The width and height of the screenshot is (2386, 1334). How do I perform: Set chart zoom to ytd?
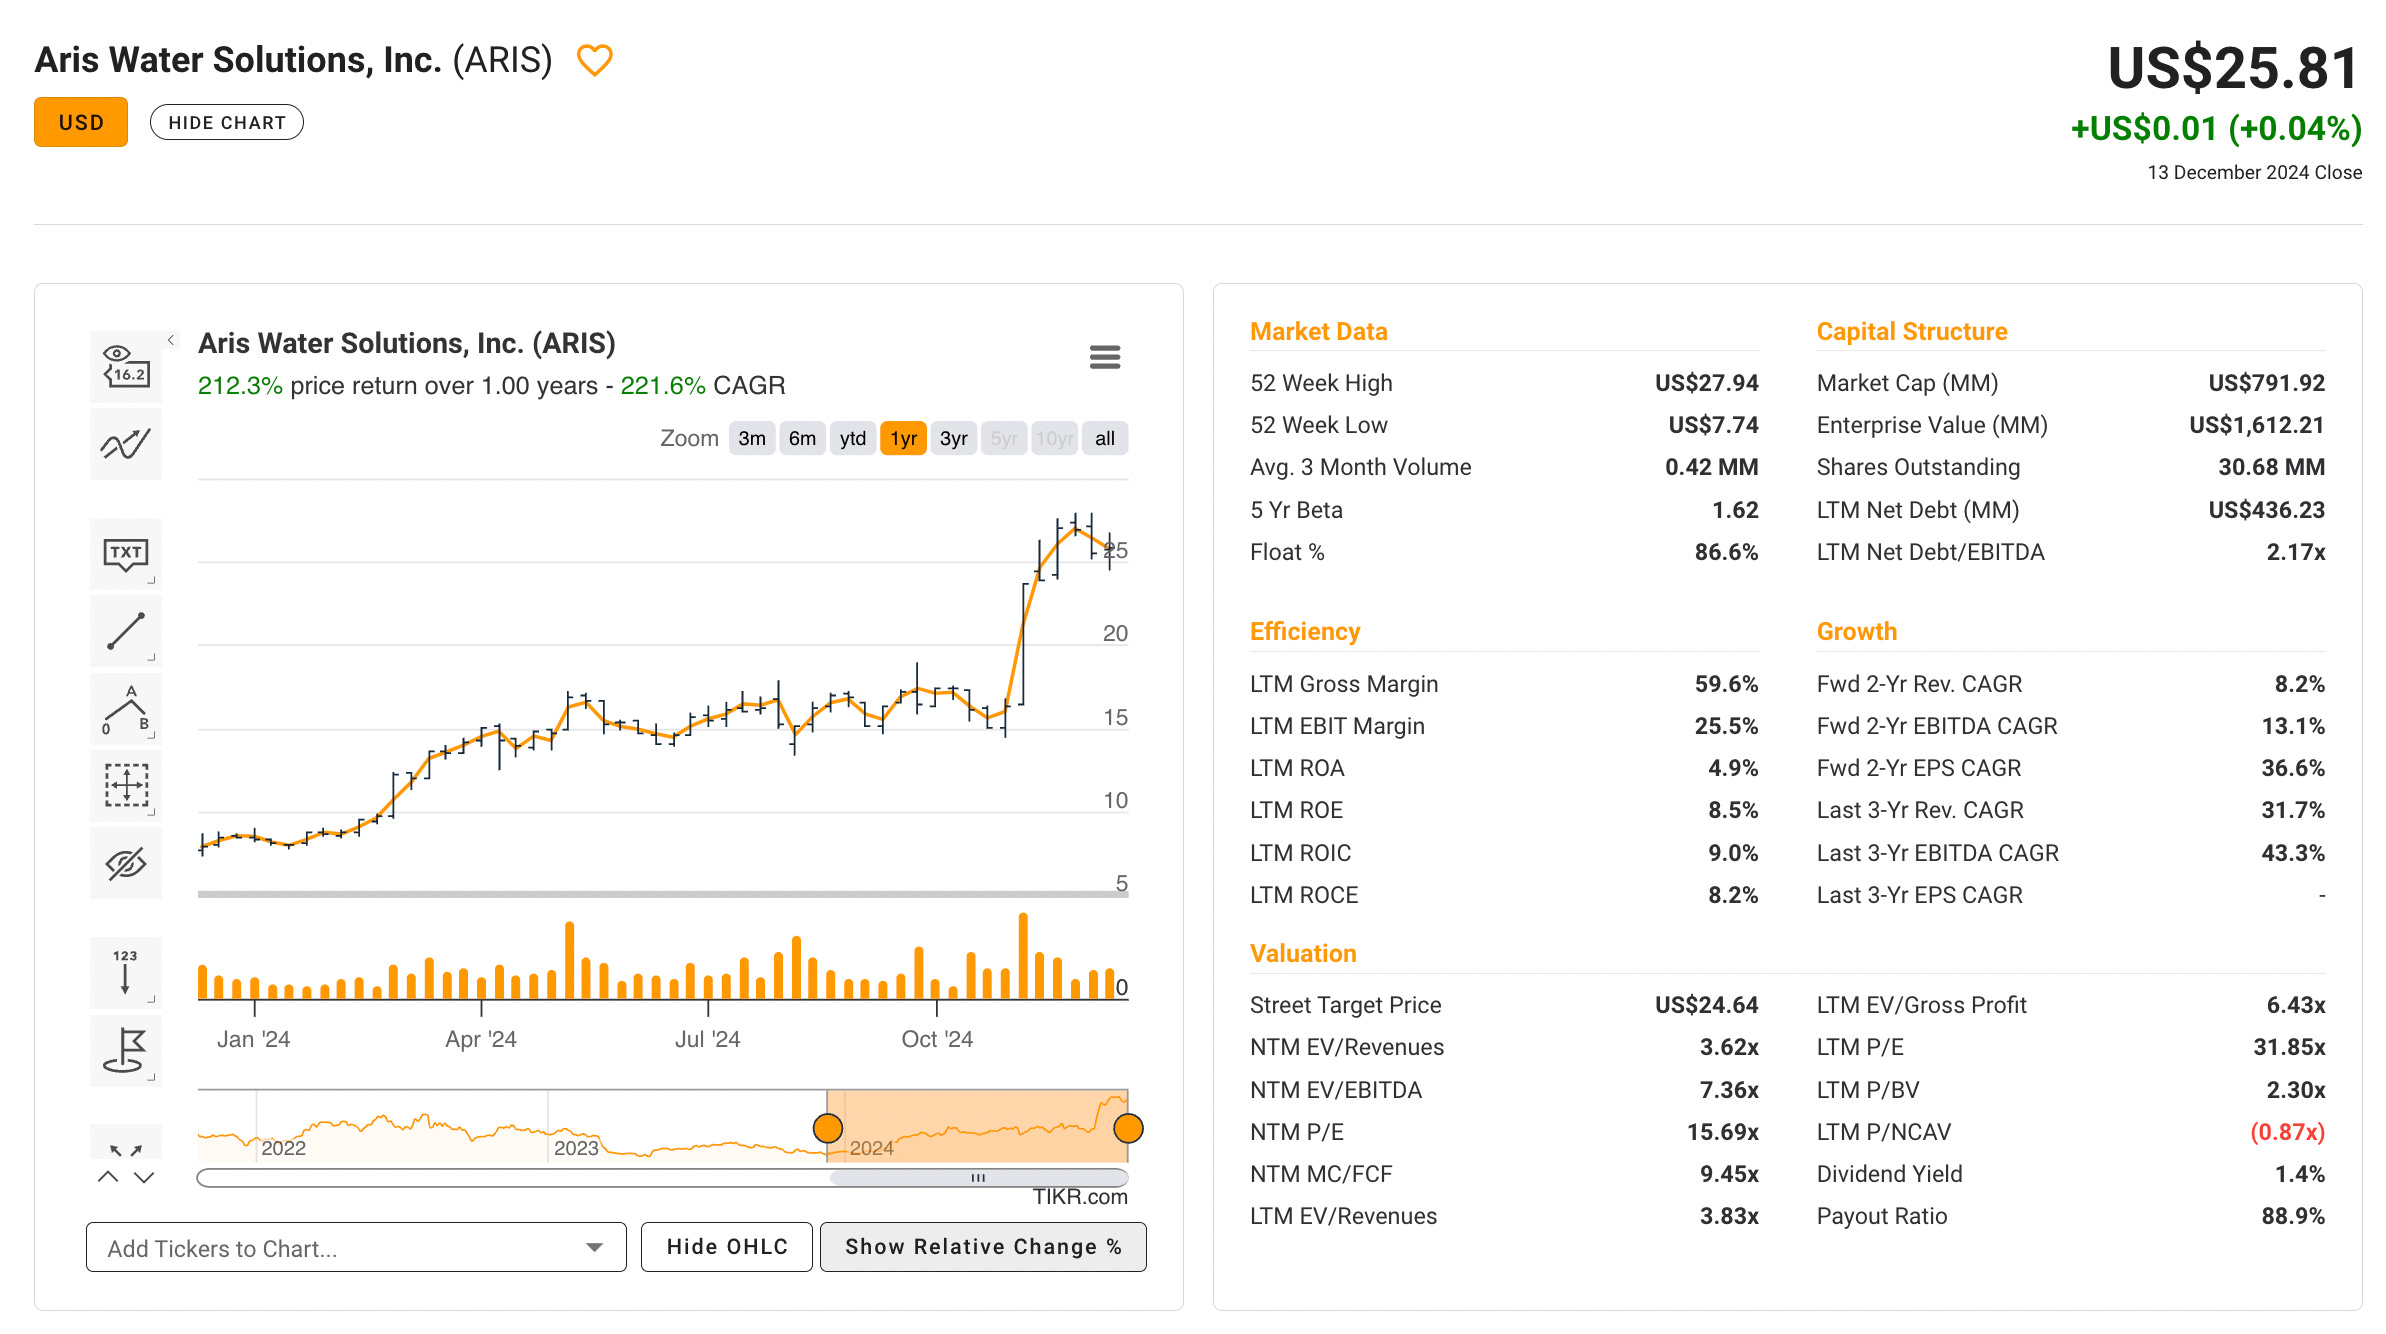coord(853,438)
